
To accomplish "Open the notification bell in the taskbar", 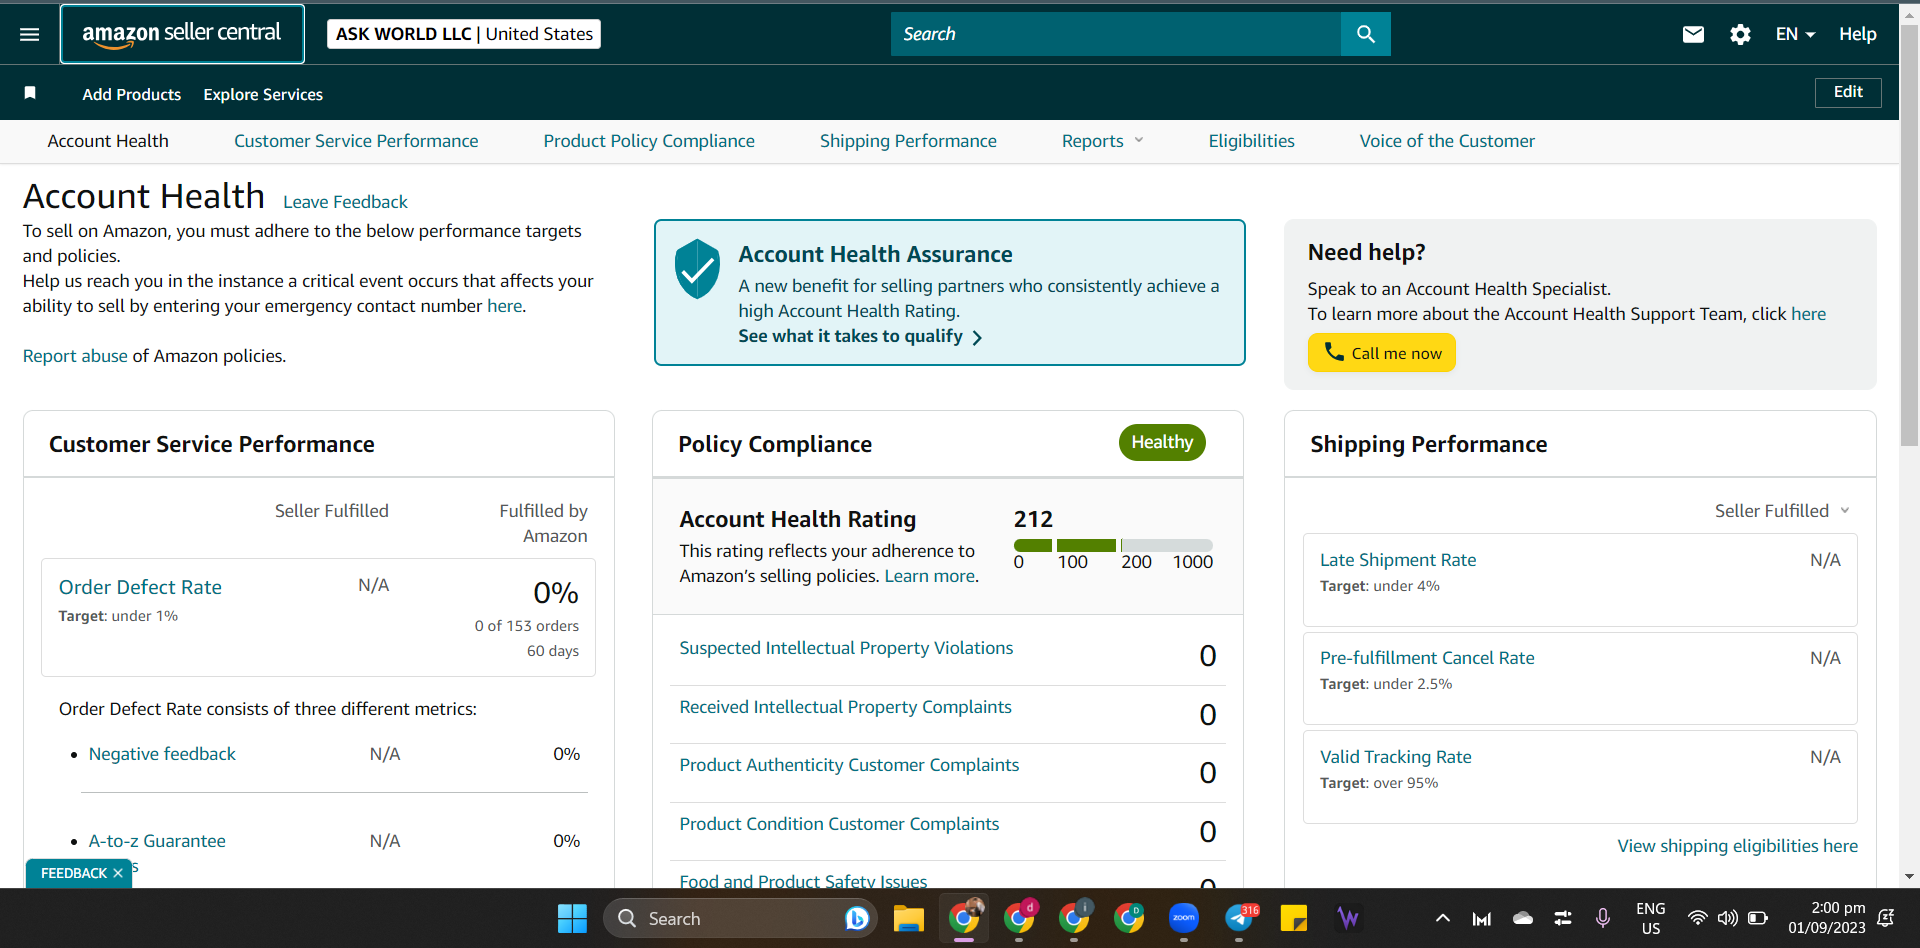I will click(x=1886, y=918).
